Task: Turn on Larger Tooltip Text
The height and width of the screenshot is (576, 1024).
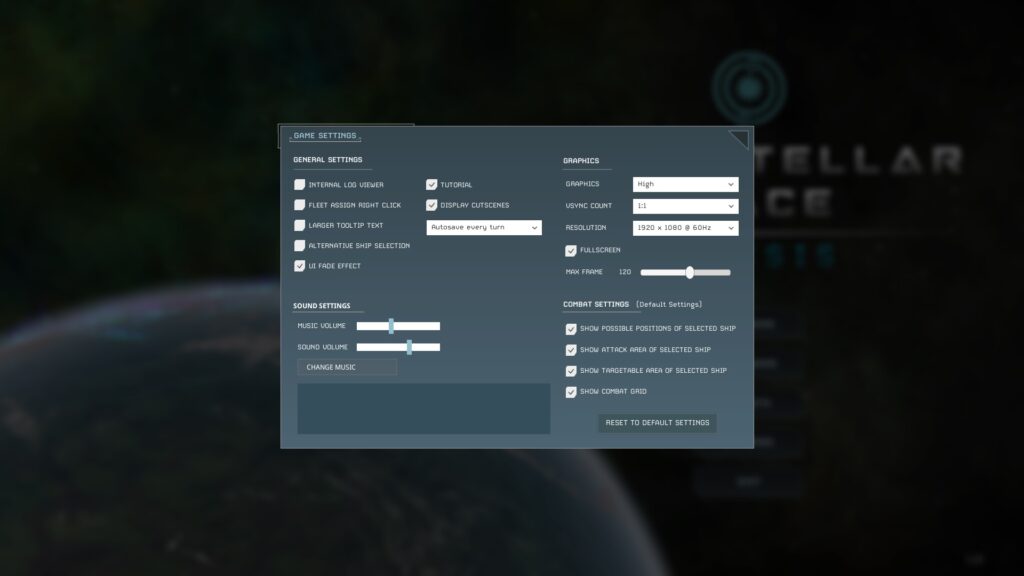Action: (x=299, y=225)
